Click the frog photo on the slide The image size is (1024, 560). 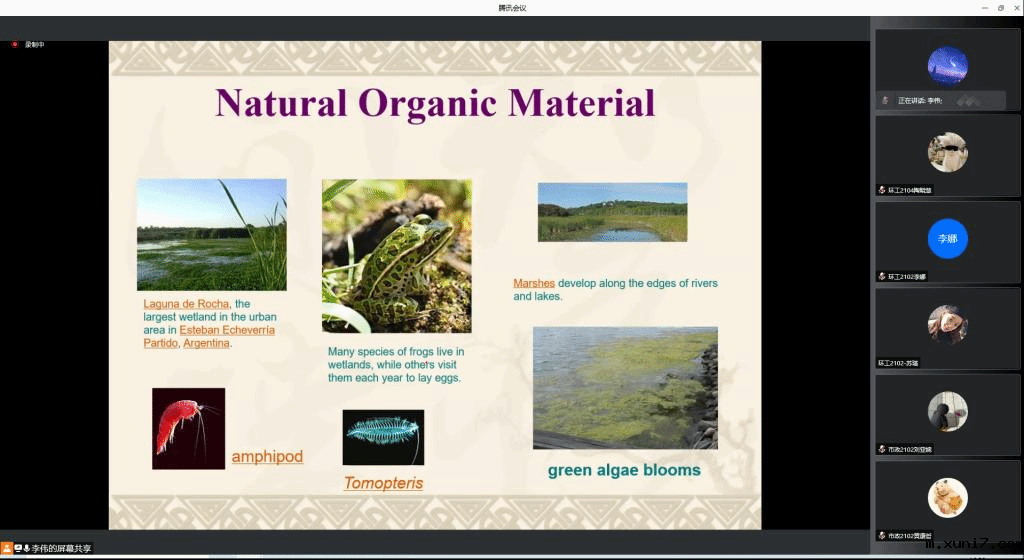[396, 255]
